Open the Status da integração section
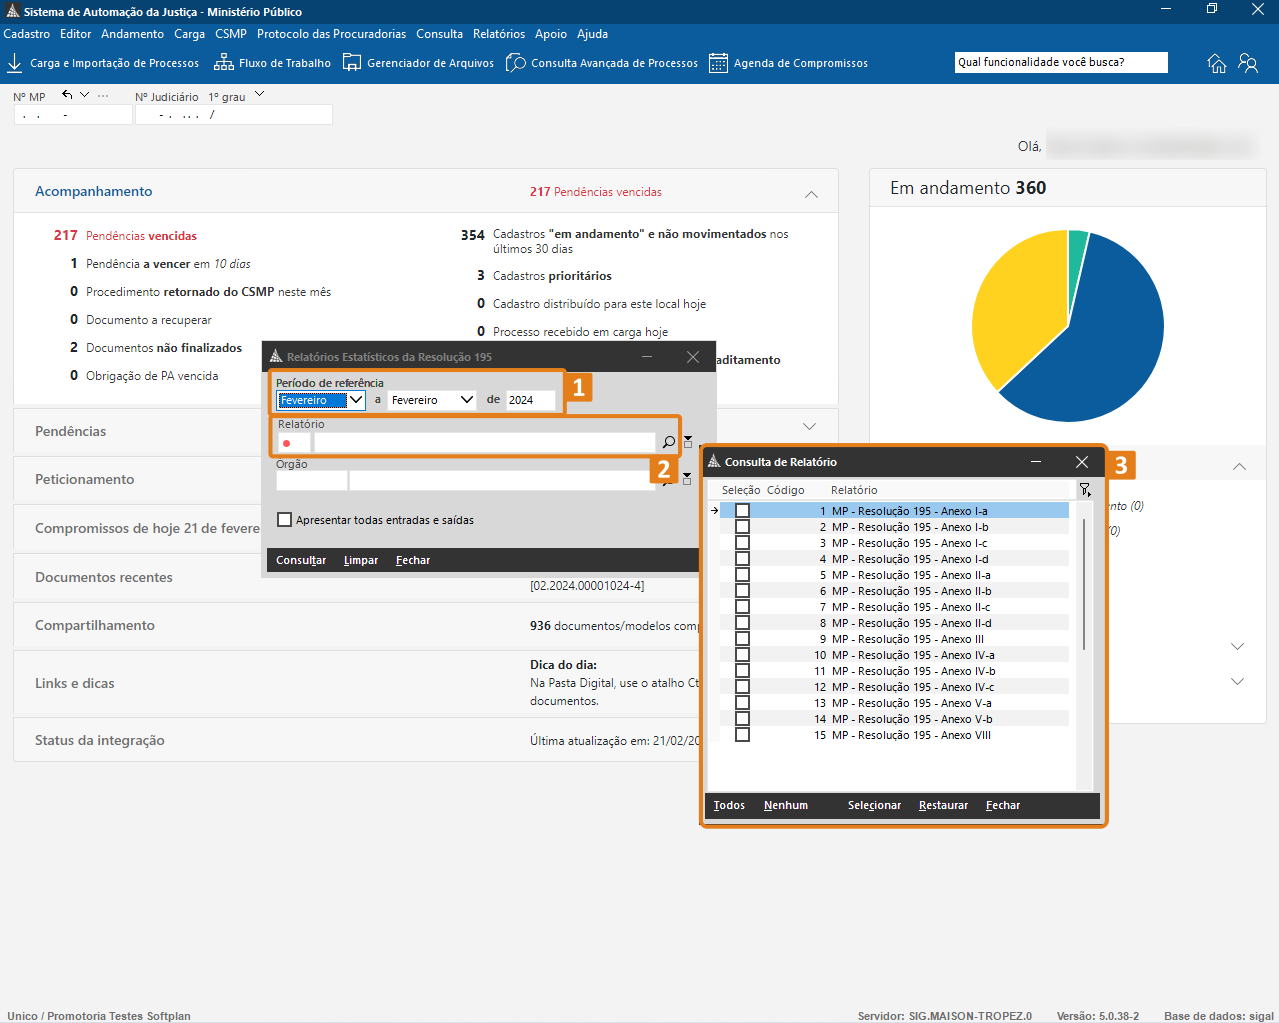Screen dimensions: 1279x1023 100,741
